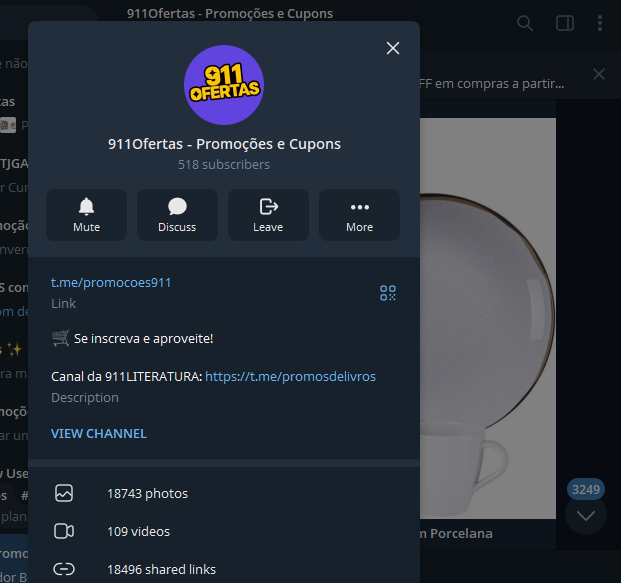
Task: Open the 911 Ofertas channel avatar
Action: pos(224,85)
